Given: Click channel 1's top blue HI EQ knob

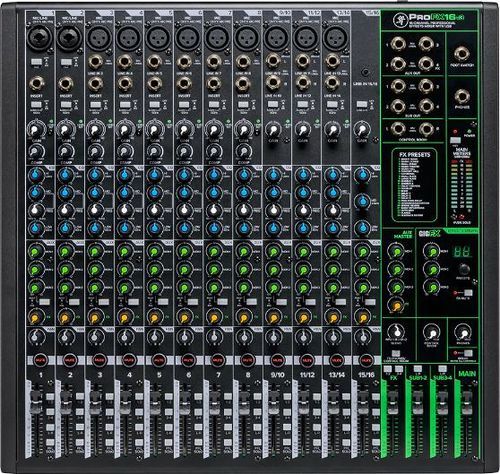Looking at the screenshot, I should tap(36, 175).
